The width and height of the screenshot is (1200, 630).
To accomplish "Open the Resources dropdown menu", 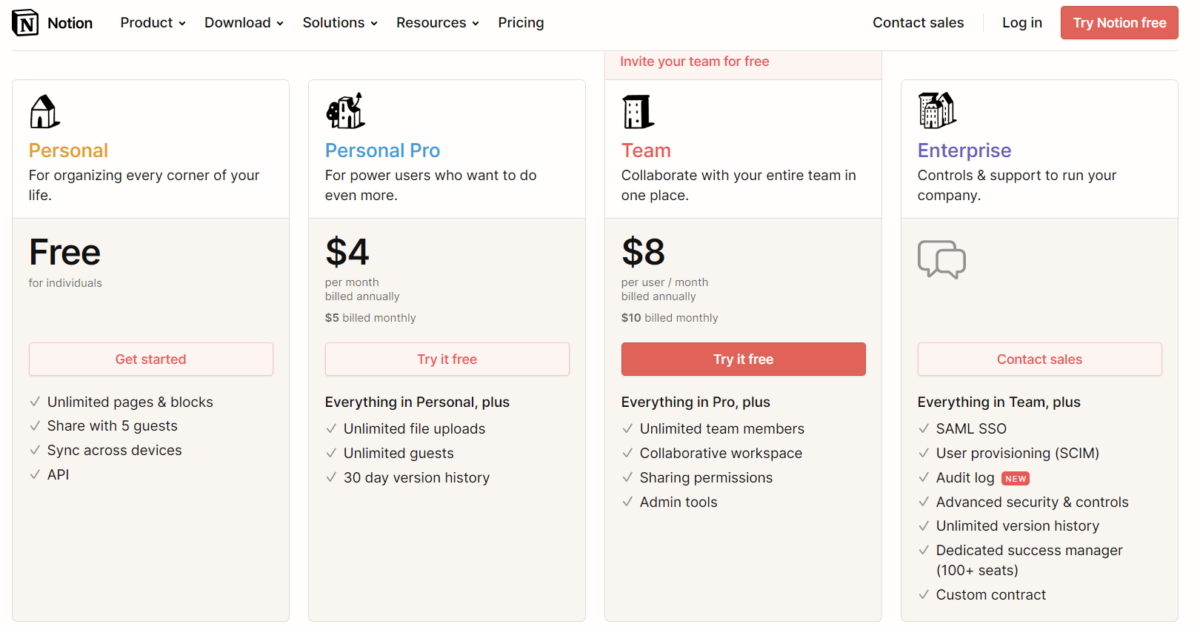I will pyautogui.click(x=438, y=22).
